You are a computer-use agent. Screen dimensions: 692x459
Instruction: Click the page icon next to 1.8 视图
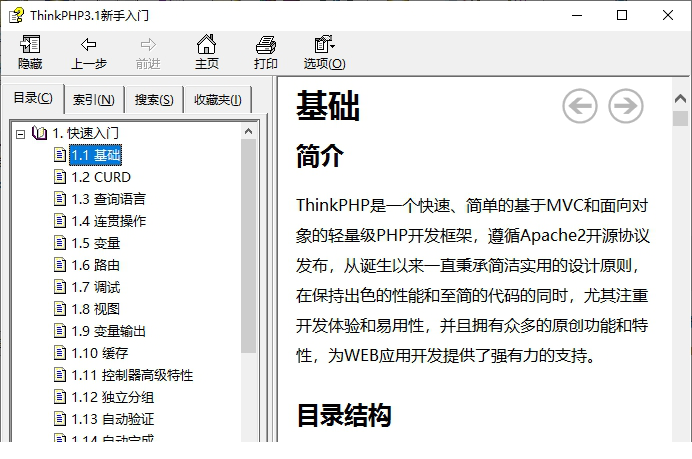[60, 309]
